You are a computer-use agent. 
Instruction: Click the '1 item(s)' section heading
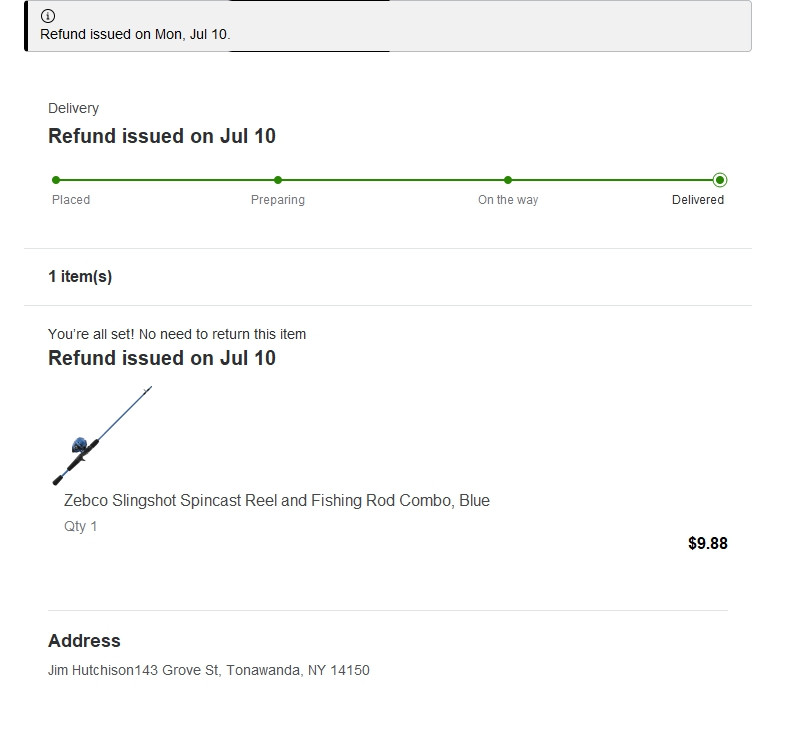tap(80, 277)
